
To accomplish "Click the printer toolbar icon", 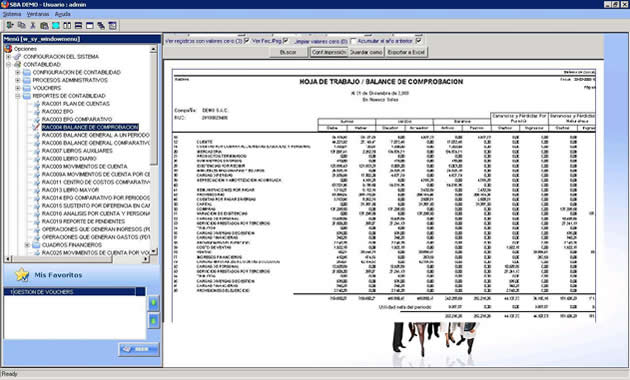I will tap(44, 25).
